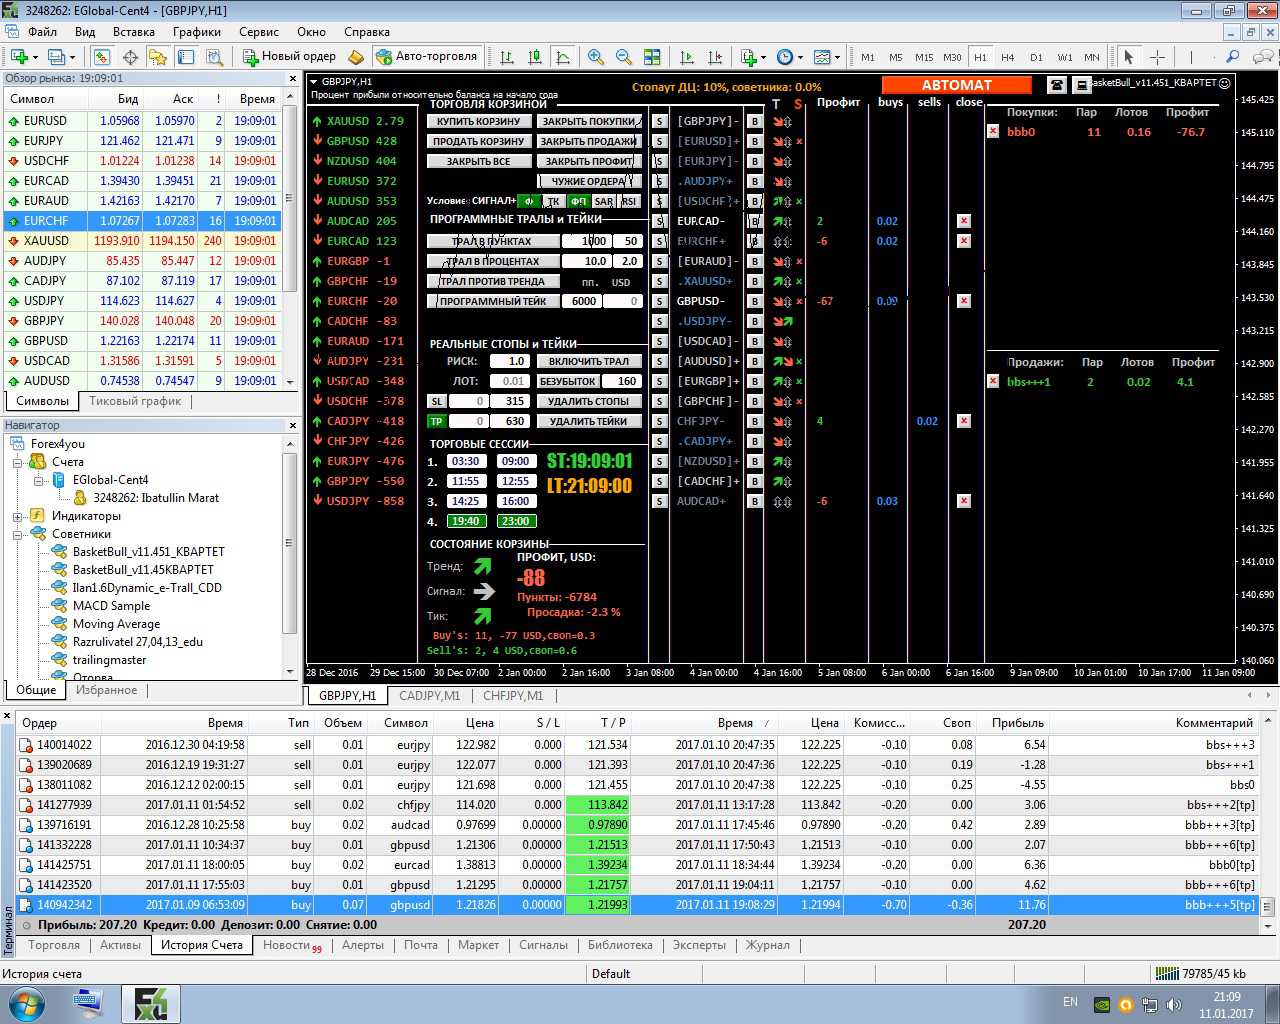1280x1024 pixels.
Task: Select the H4 timeframe
Action: pos(1008,57)
